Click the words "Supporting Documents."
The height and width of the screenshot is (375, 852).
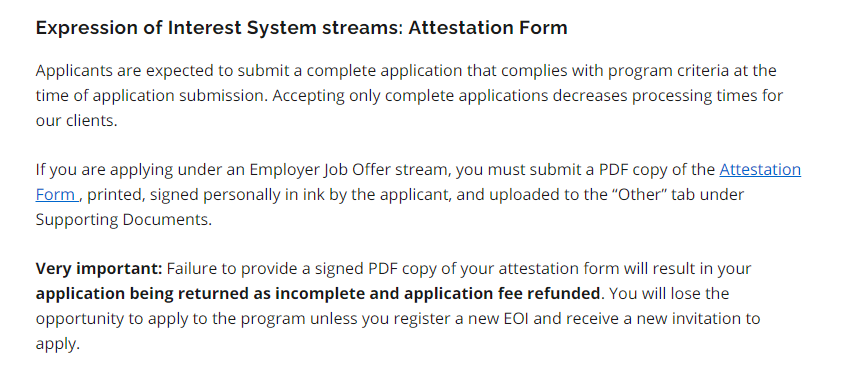click(x=124, y=220)
